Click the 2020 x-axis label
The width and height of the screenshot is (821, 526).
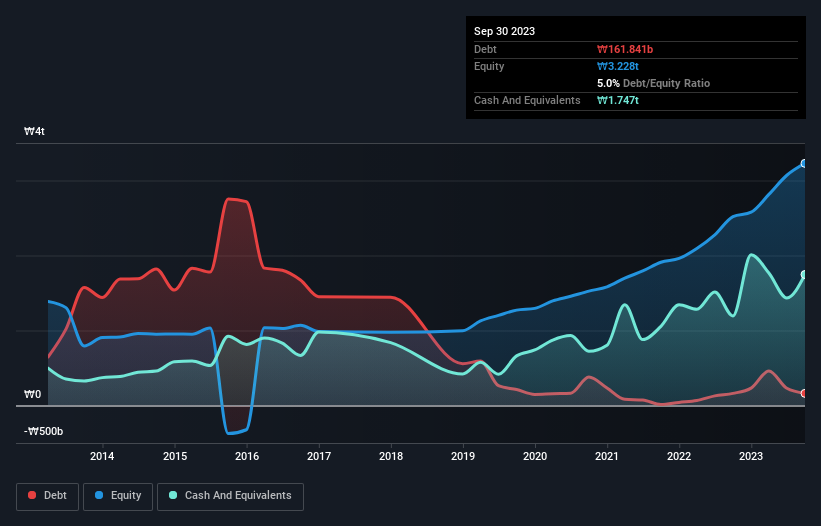[x=535, y=456]
